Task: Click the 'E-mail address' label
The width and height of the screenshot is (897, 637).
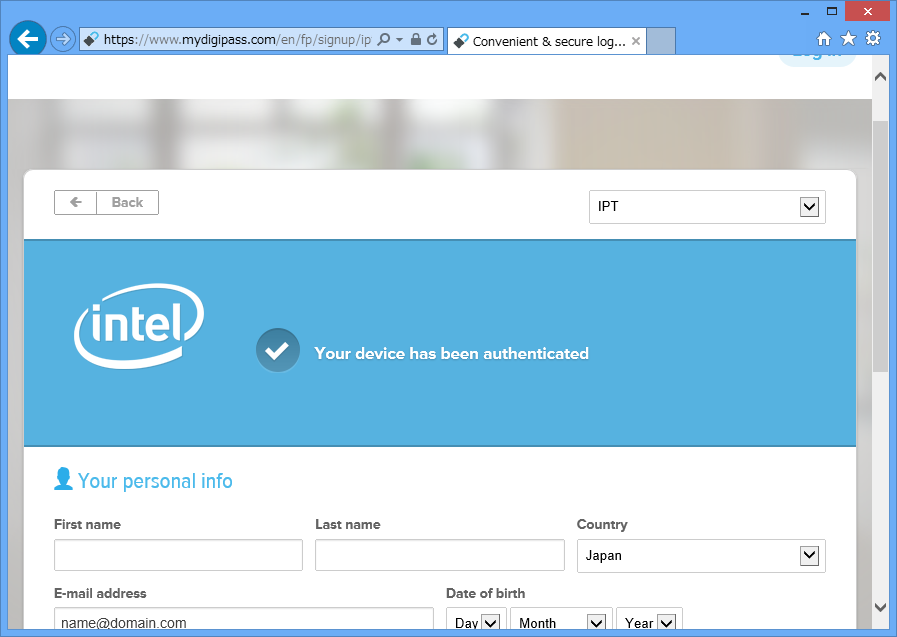Action: point(100,593)
